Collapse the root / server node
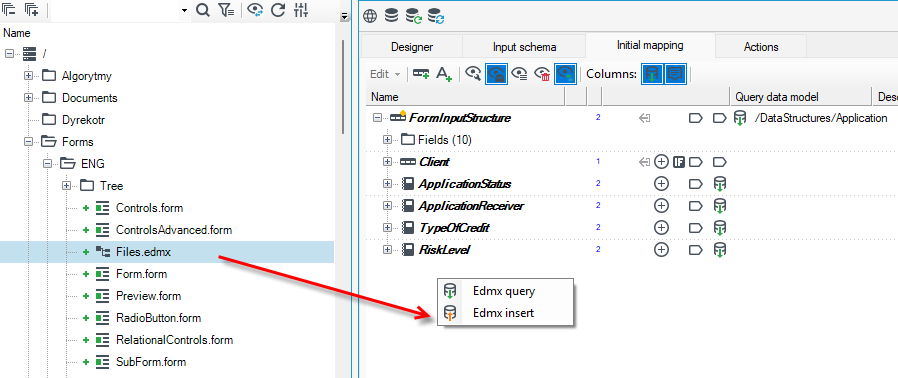The height and width of the screenshot is (378, 898). [x=9, y=54]
